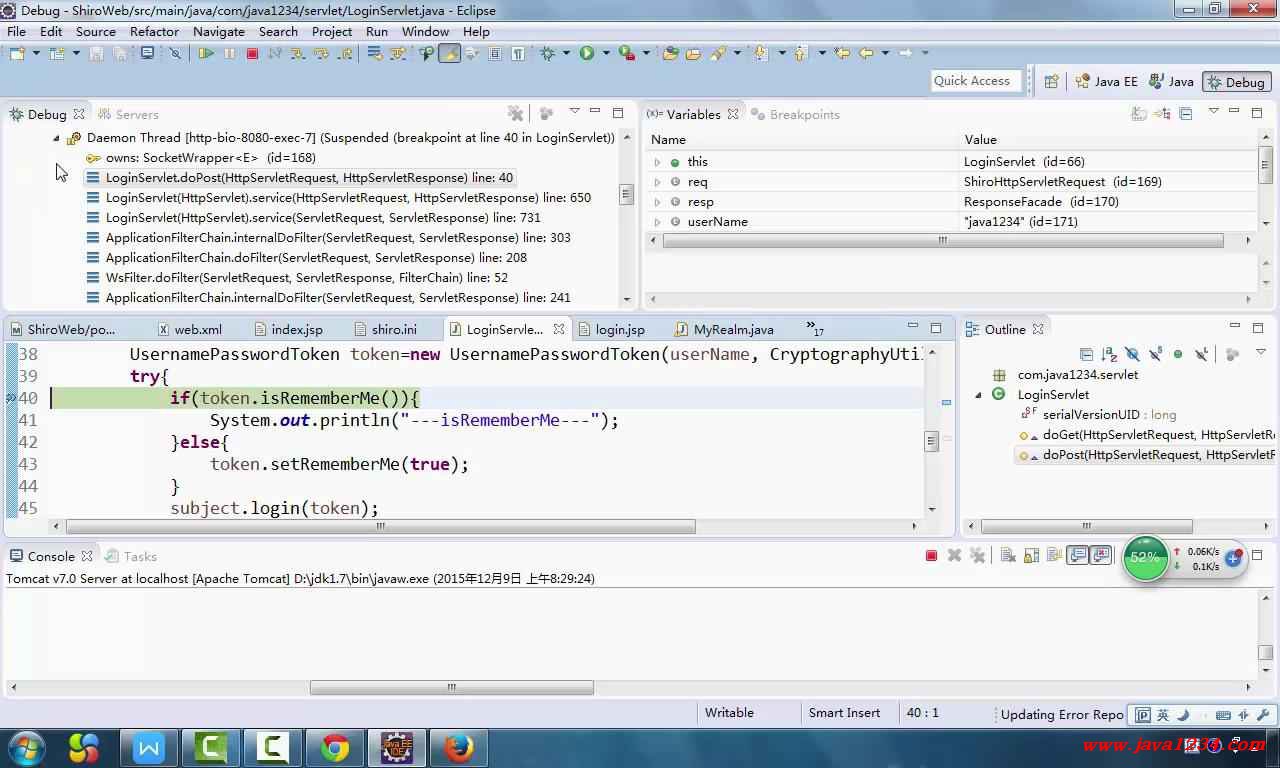
Task: Expand the 'this' variable row
Action: pyautogui.click(x=657, y=162)
